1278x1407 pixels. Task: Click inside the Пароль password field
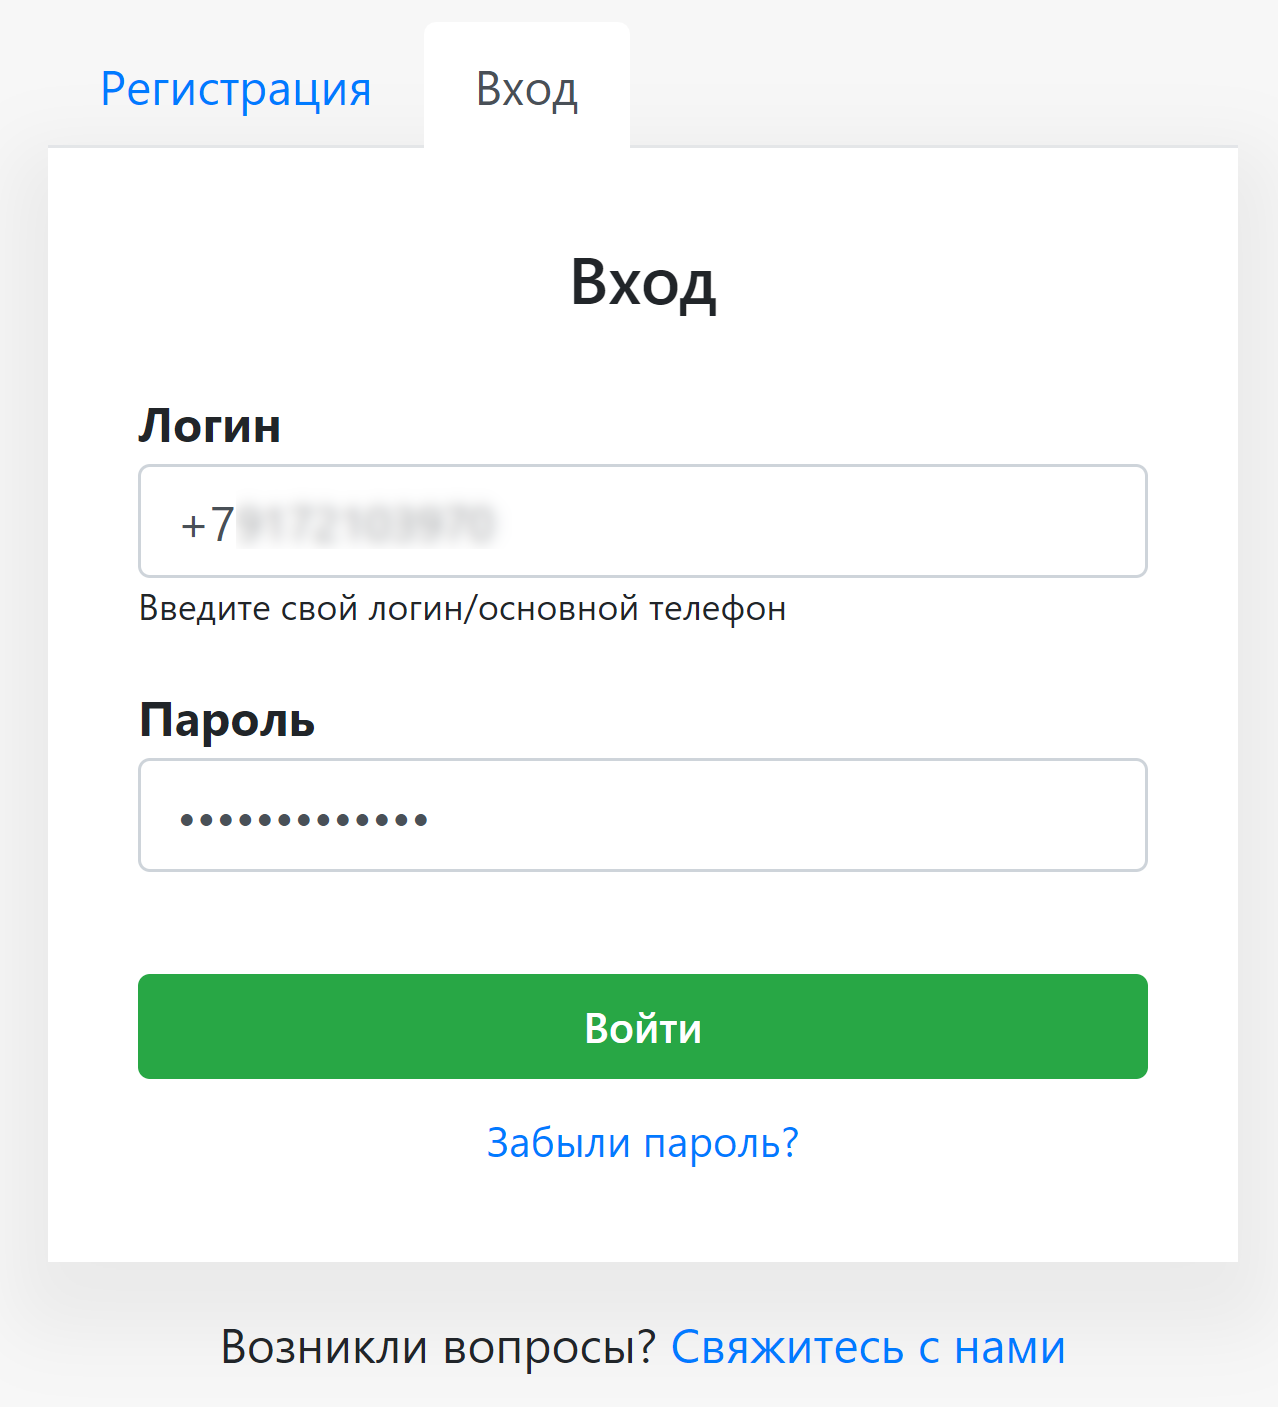(x=642, y=815)
